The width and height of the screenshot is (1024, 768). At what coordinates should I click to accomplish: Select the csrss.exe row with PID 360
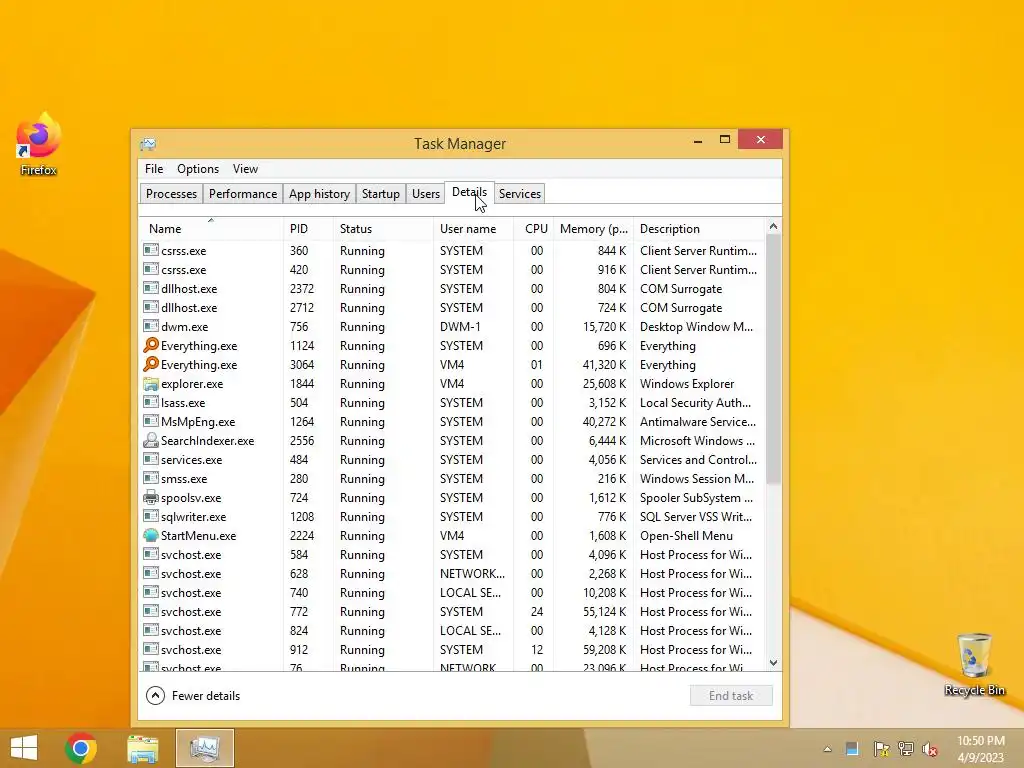452,251
